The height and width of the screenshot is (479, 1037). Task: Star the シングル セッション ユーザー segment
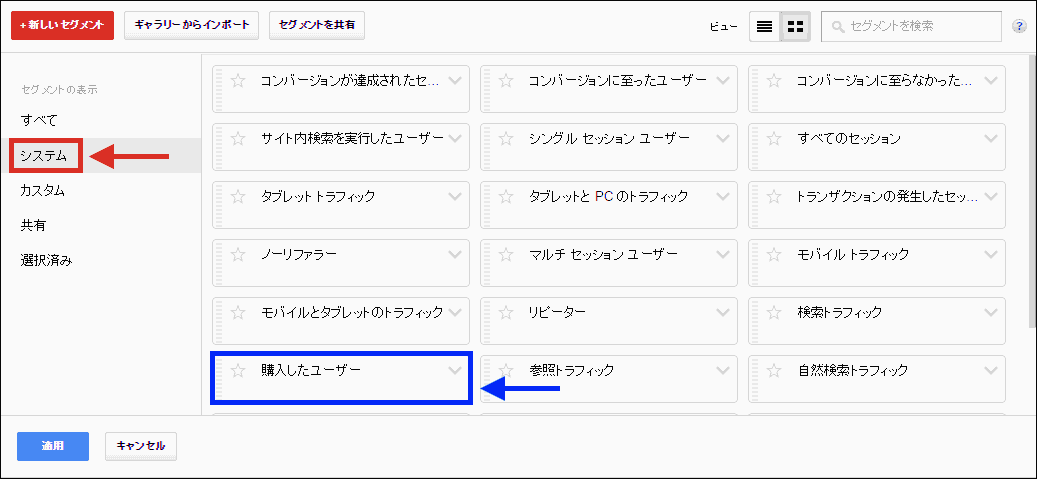point(507,138)
